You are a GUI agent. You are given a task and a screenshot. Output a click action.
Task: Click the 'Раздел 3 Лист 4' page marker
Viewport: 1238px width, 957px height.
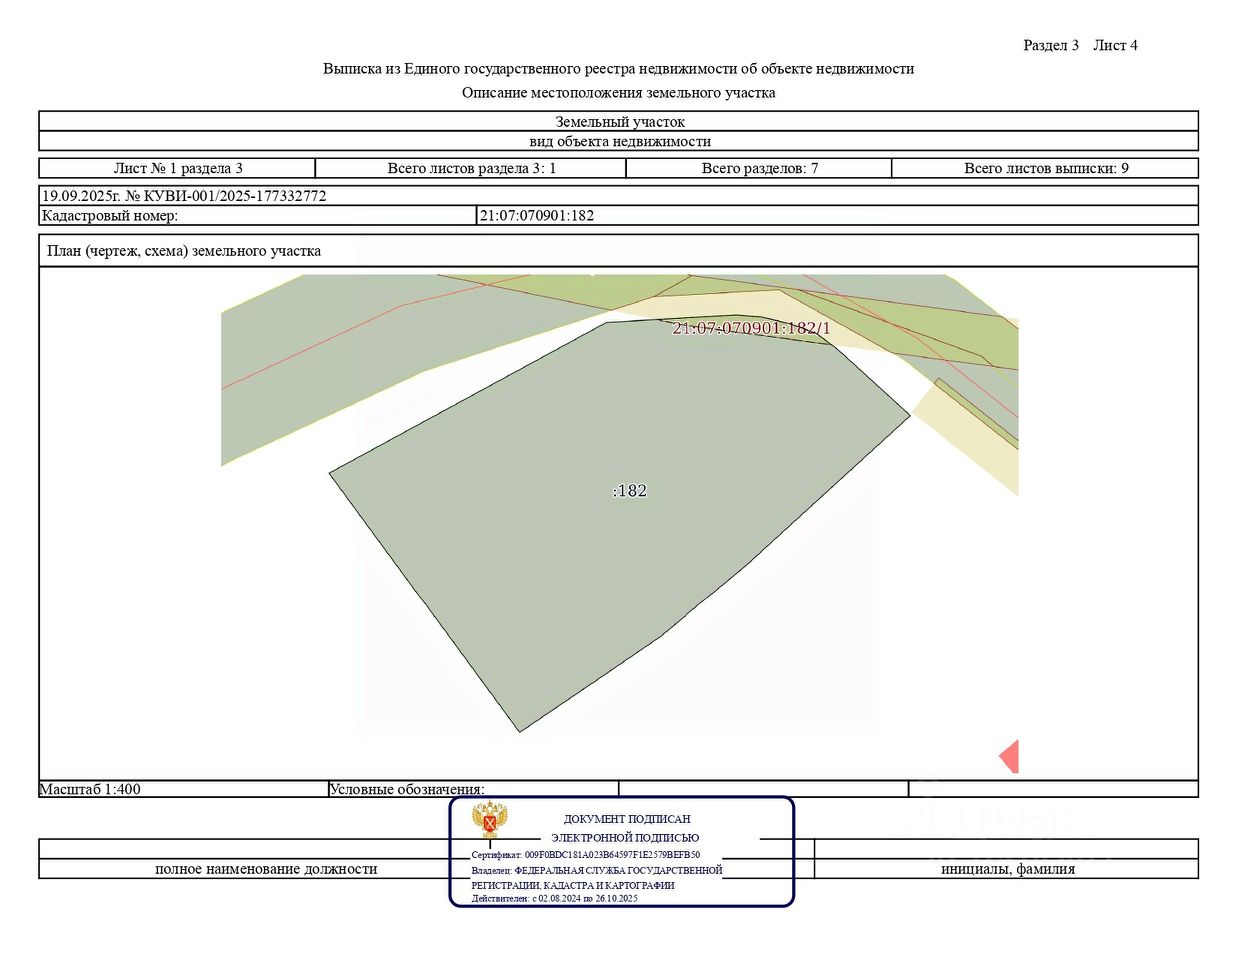pyautogui.click(x=1080, y=45)
